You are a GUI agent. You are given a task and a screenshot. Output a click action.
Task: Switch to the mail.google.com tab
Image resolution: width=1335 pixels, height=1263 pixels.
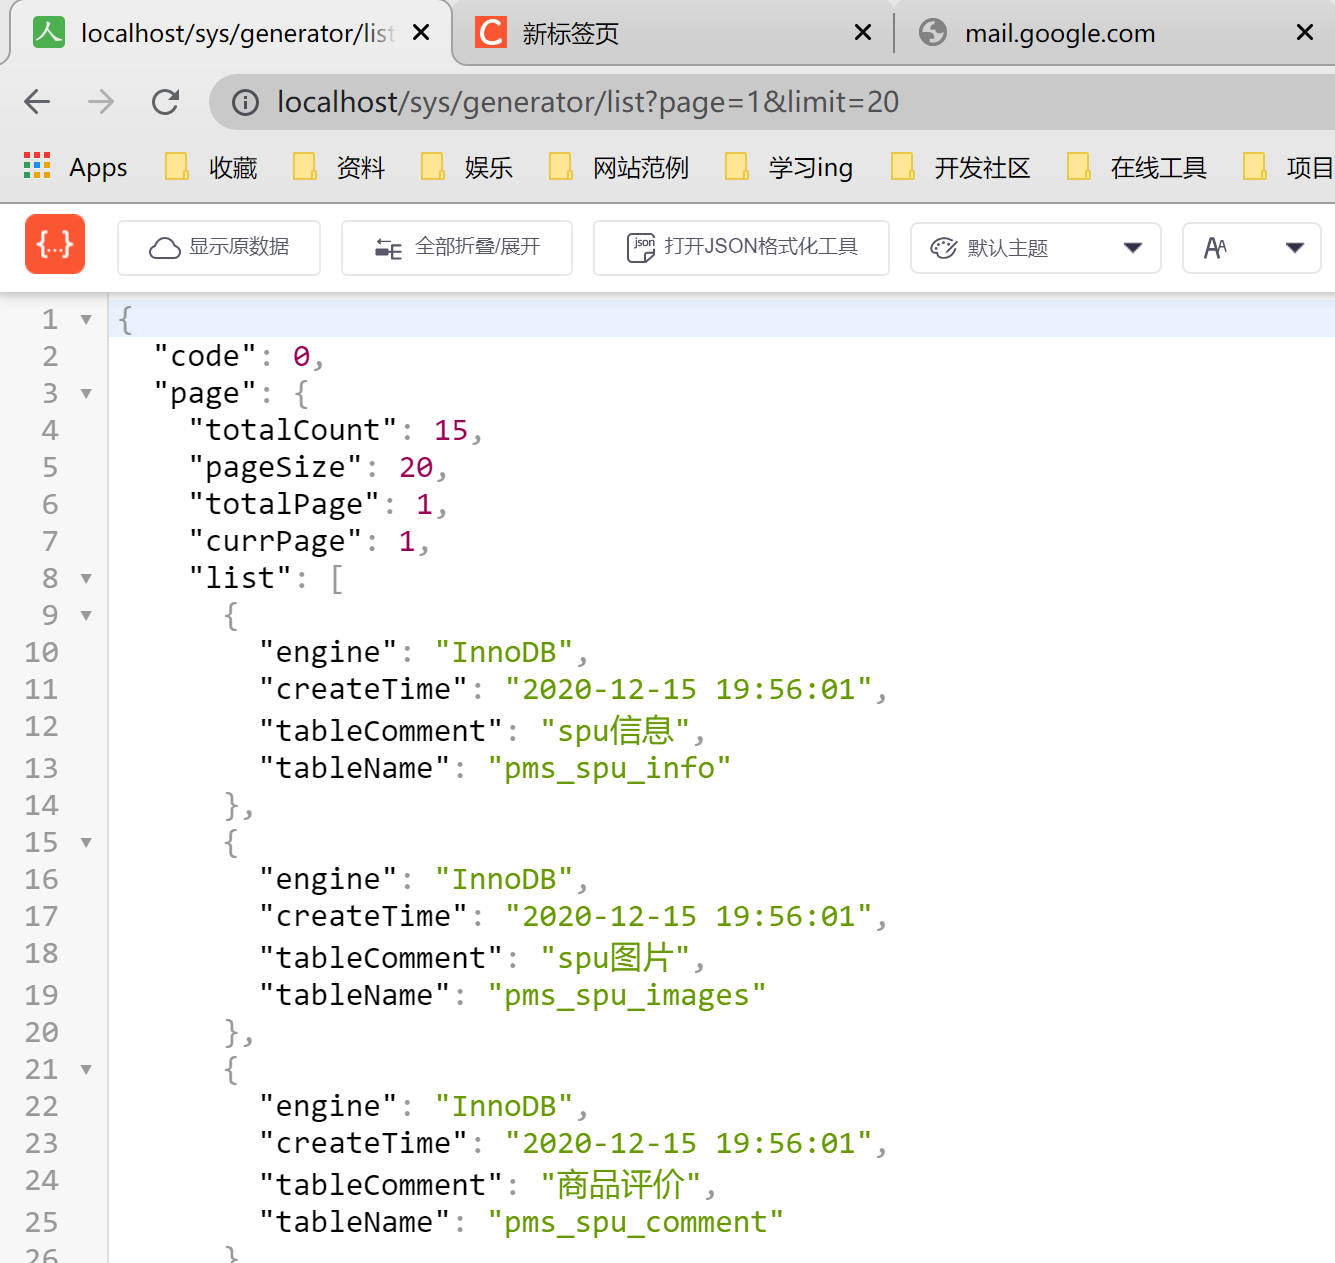coord(1116,33)
